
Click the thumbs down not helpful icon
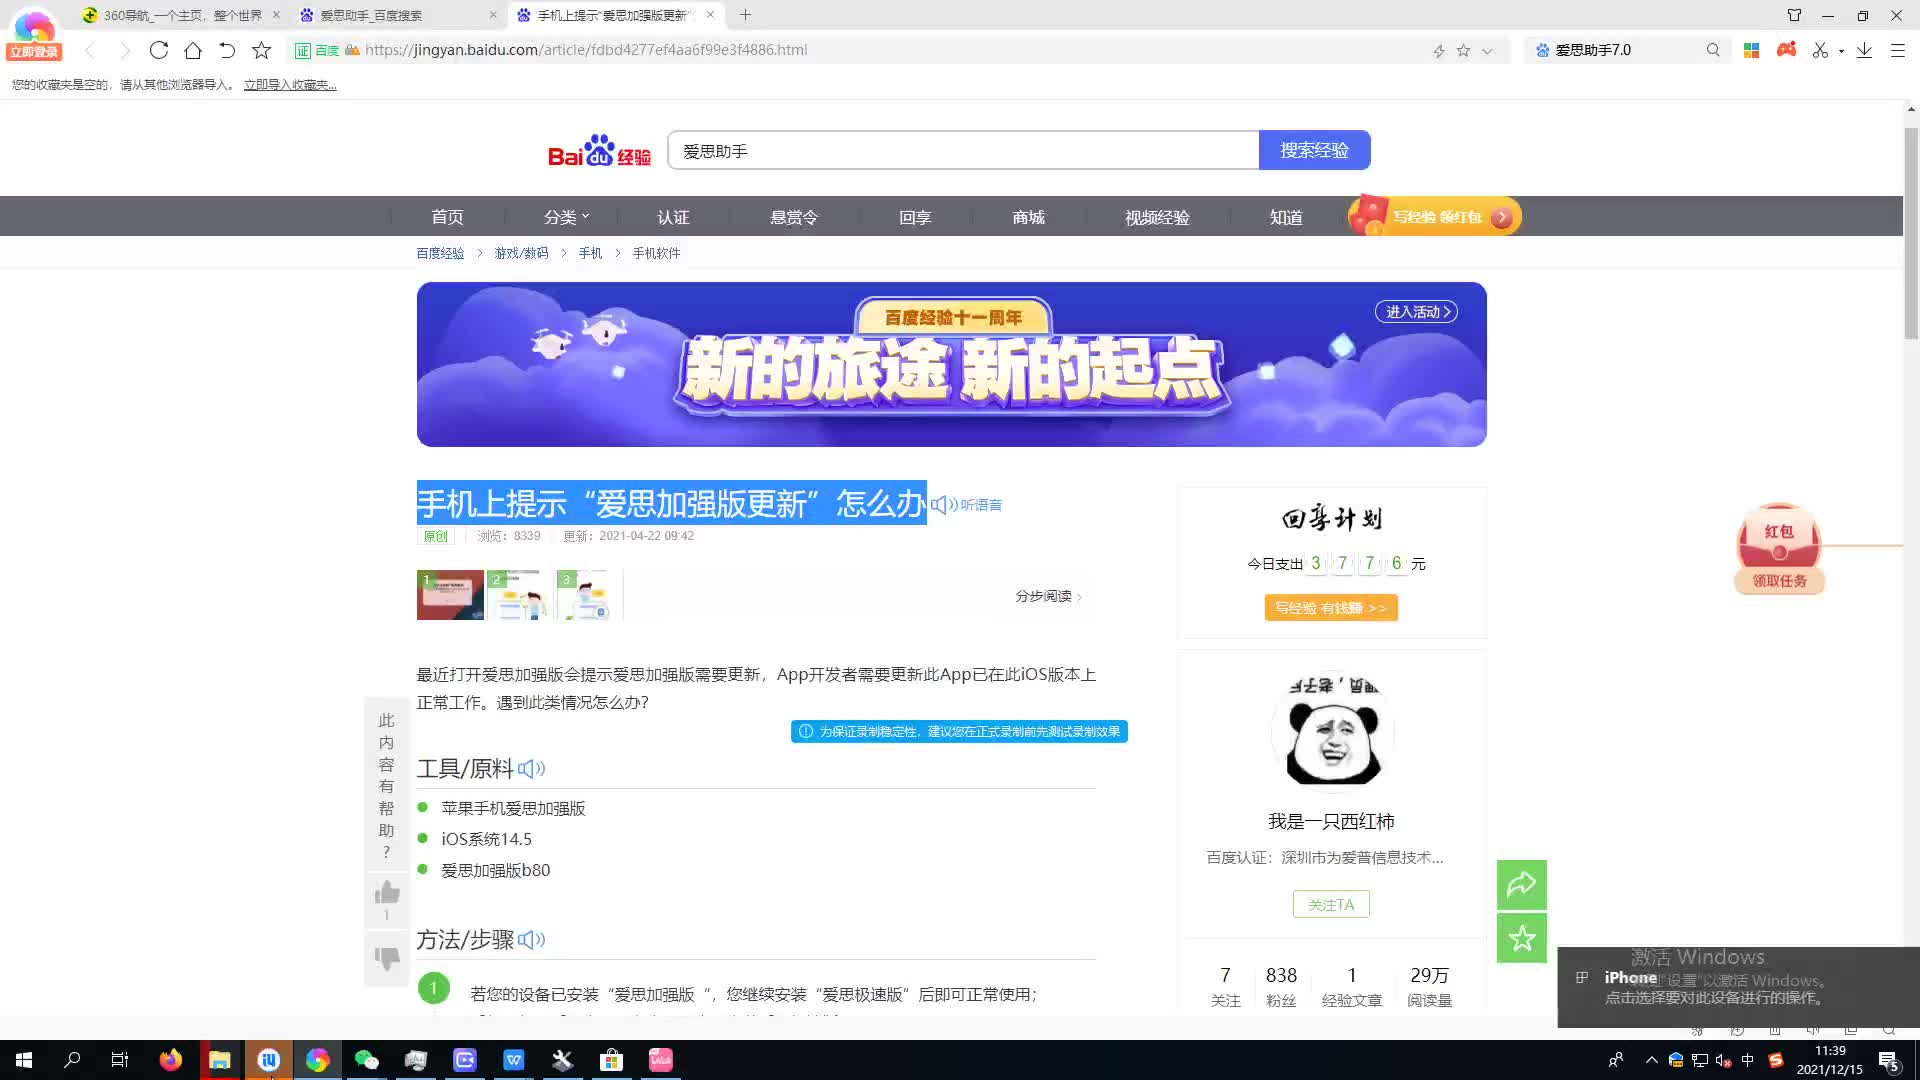387,958
